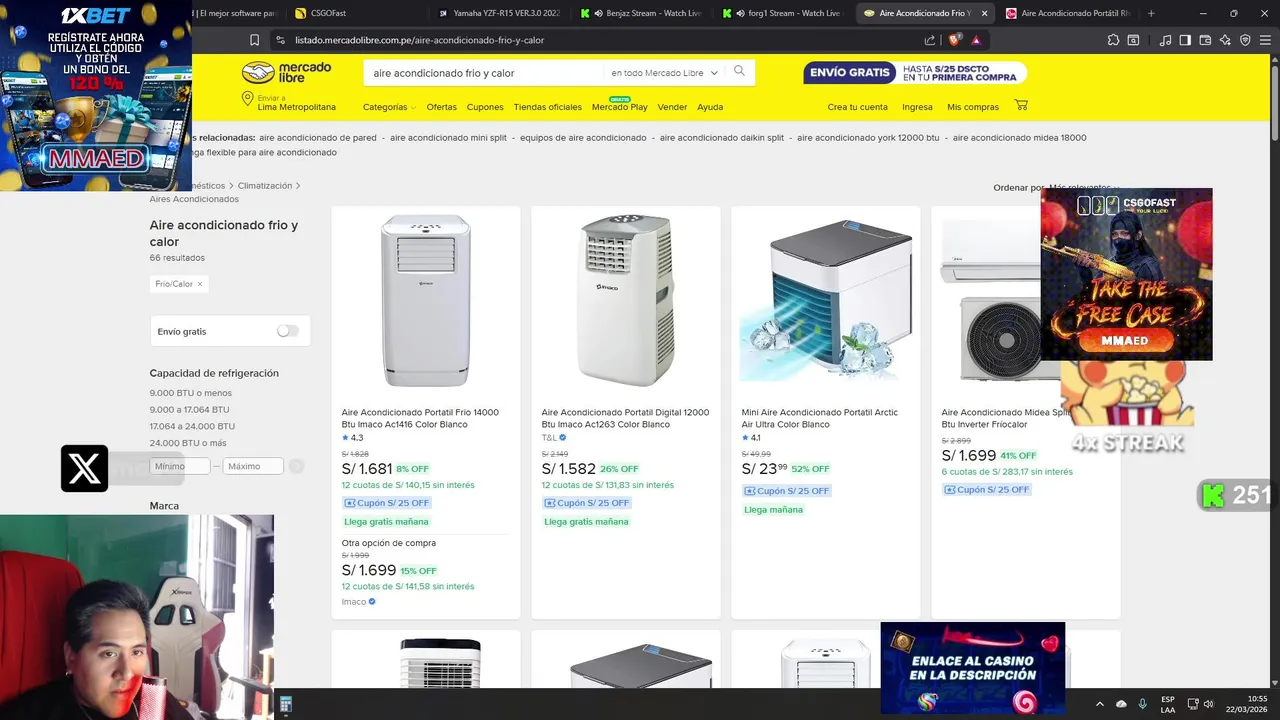The image size is (1280, 720).
Task: Open calculator app in taskbar
Action: (286, 705)
